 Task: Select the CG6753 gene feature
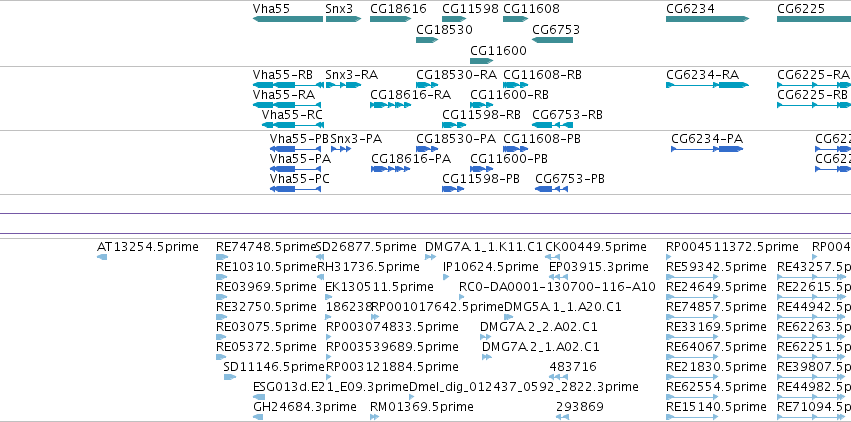pos(552,40)
